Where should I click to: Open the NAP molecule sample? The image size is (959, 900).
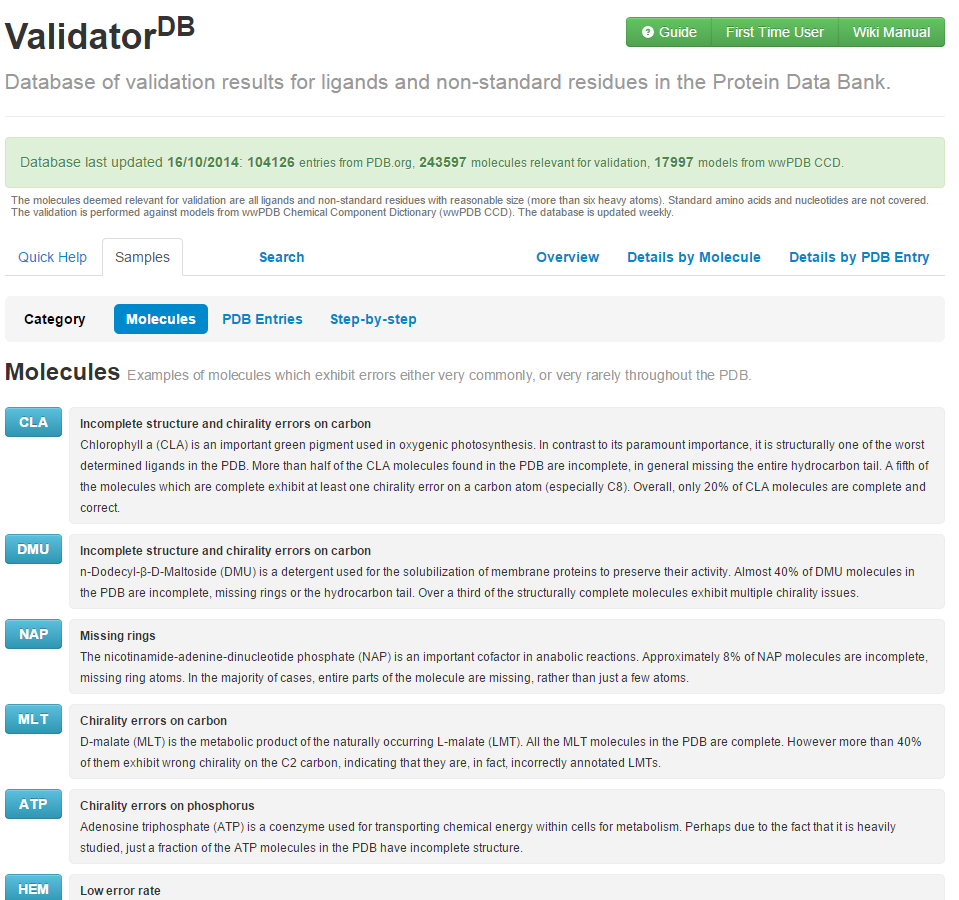pyautogui.click(x=34, y=634)
